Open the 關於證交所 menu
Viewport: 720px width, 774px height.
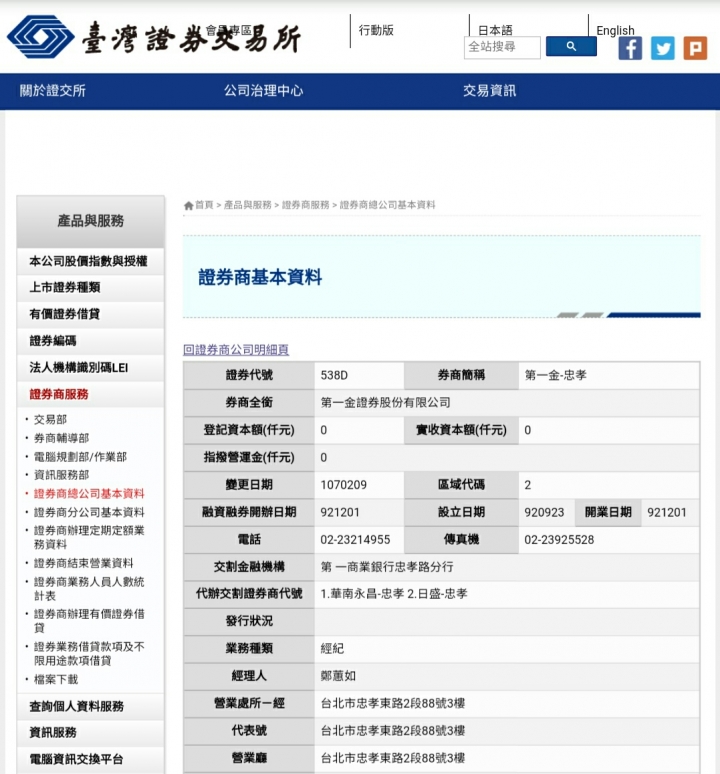click(x=53, y=91)
